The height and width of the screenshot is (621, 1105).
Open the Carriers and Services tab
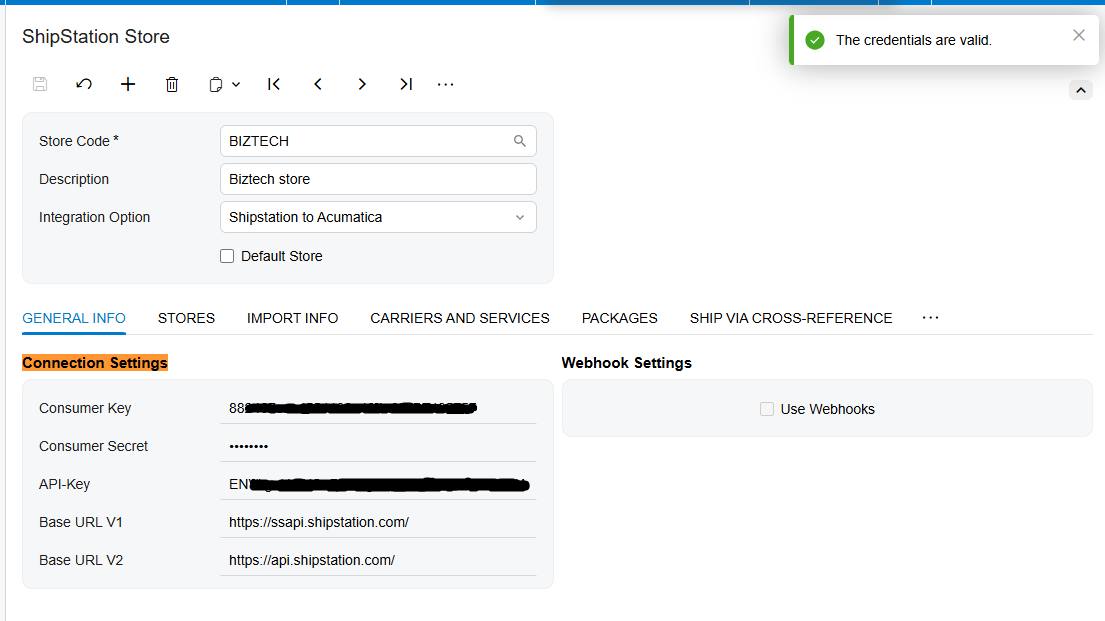pyautogui.click(x=459, y=318)
